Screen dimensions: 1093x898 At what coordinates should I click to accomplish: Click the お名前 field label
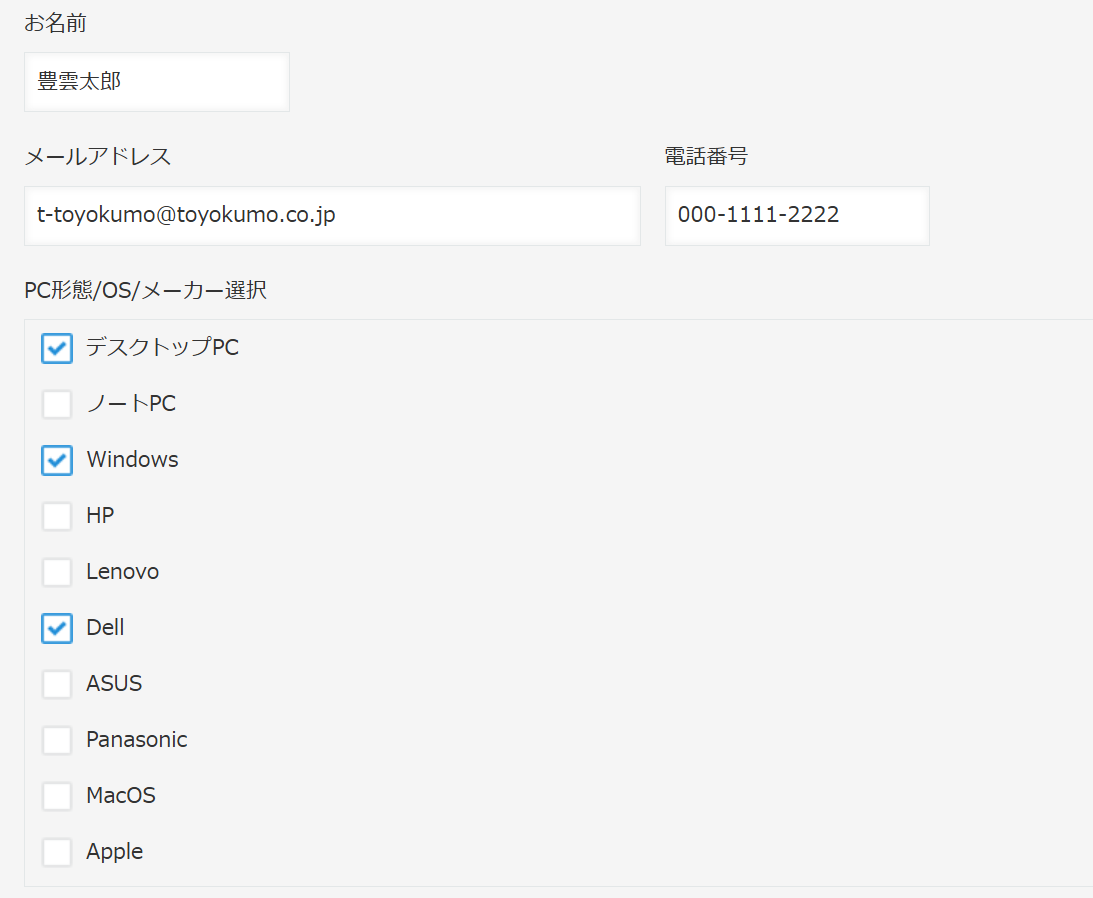[55, 23]
